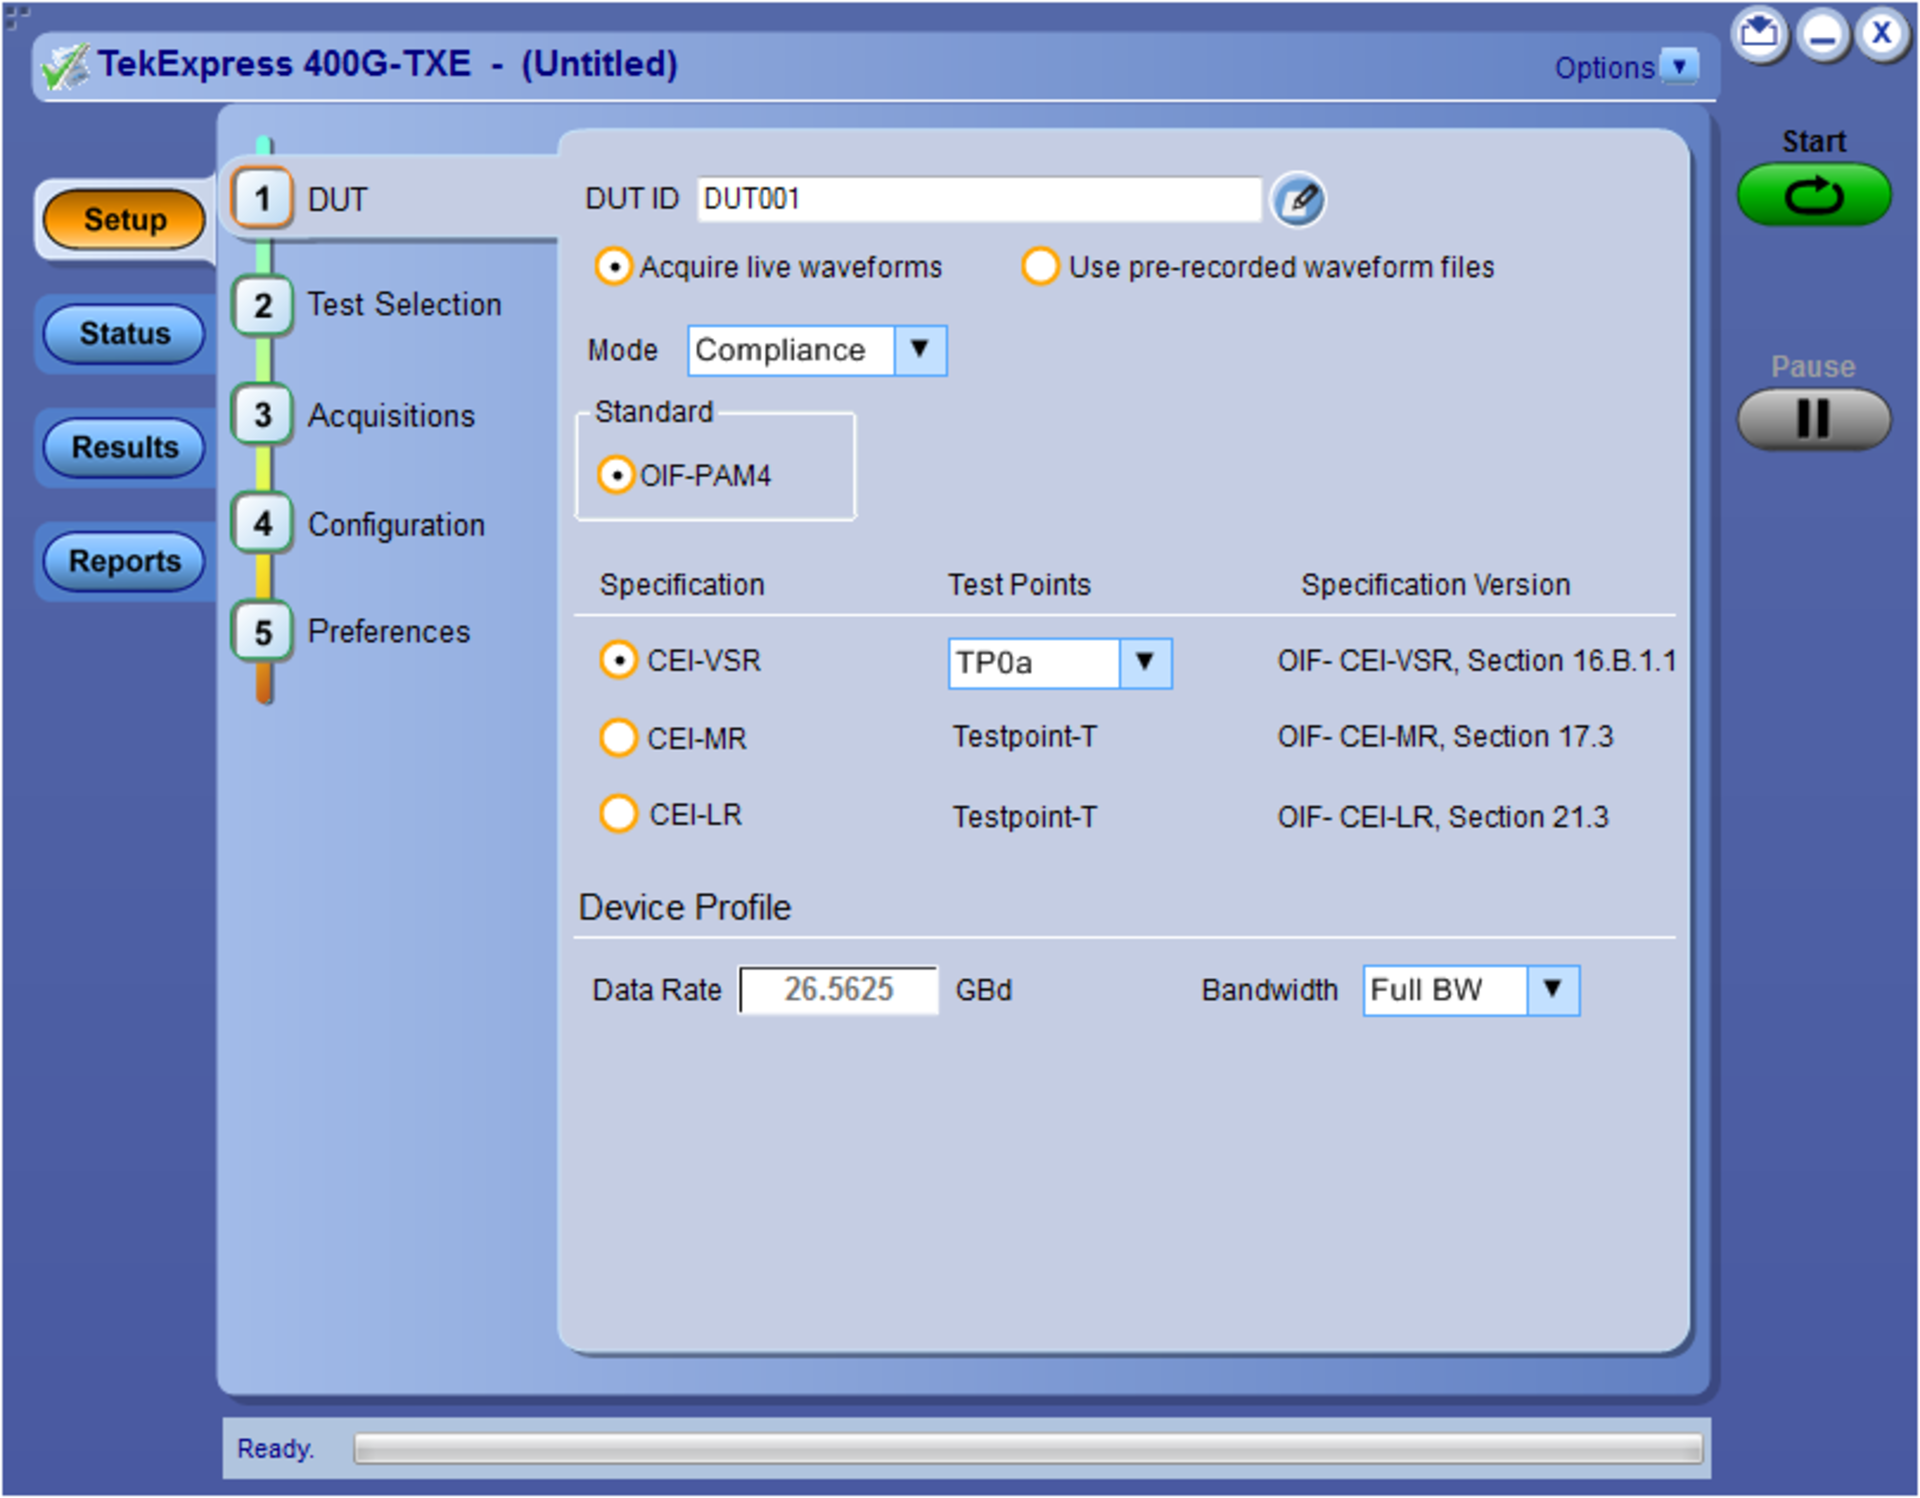Image resolution: width=1920 pixels, height=1498 pixels.
Task: Select the CEI-MR specification
Action: pyautogui.click(x=618, y=737)
